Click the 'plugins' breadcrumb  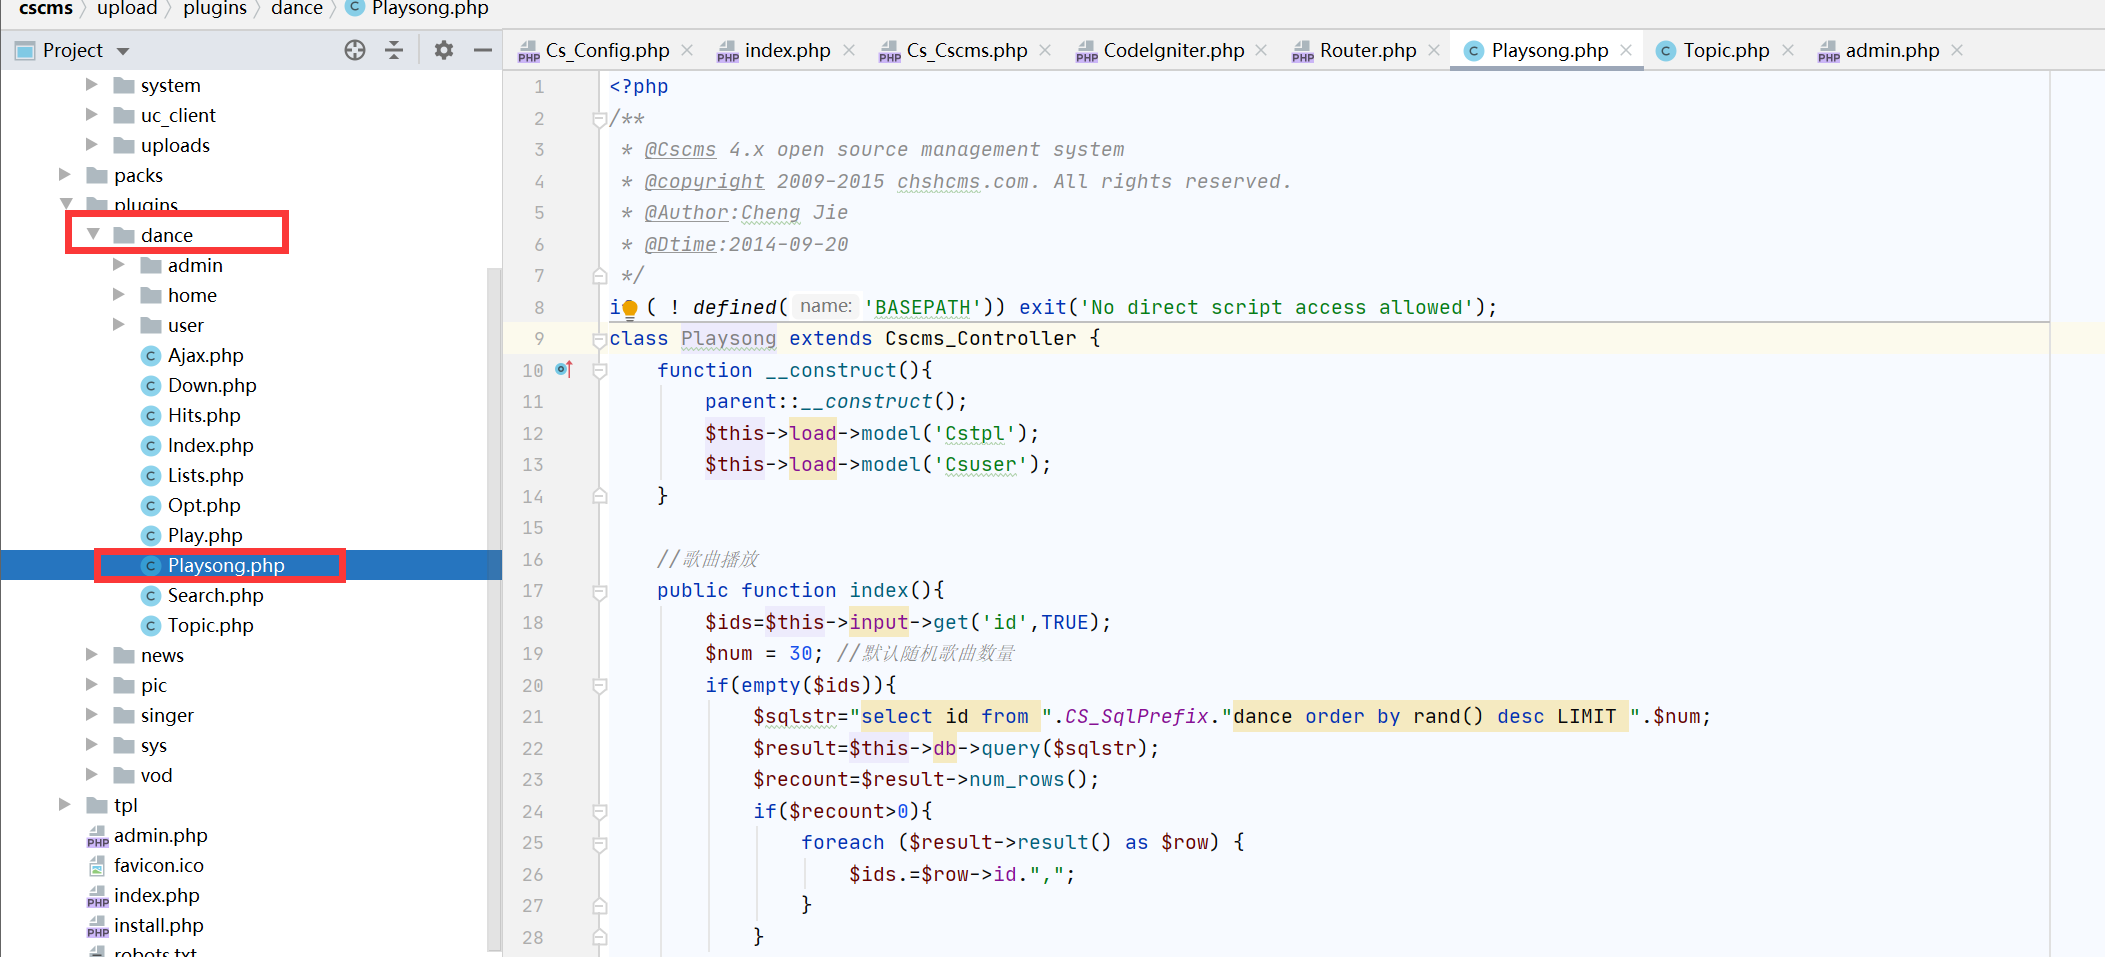214,9
